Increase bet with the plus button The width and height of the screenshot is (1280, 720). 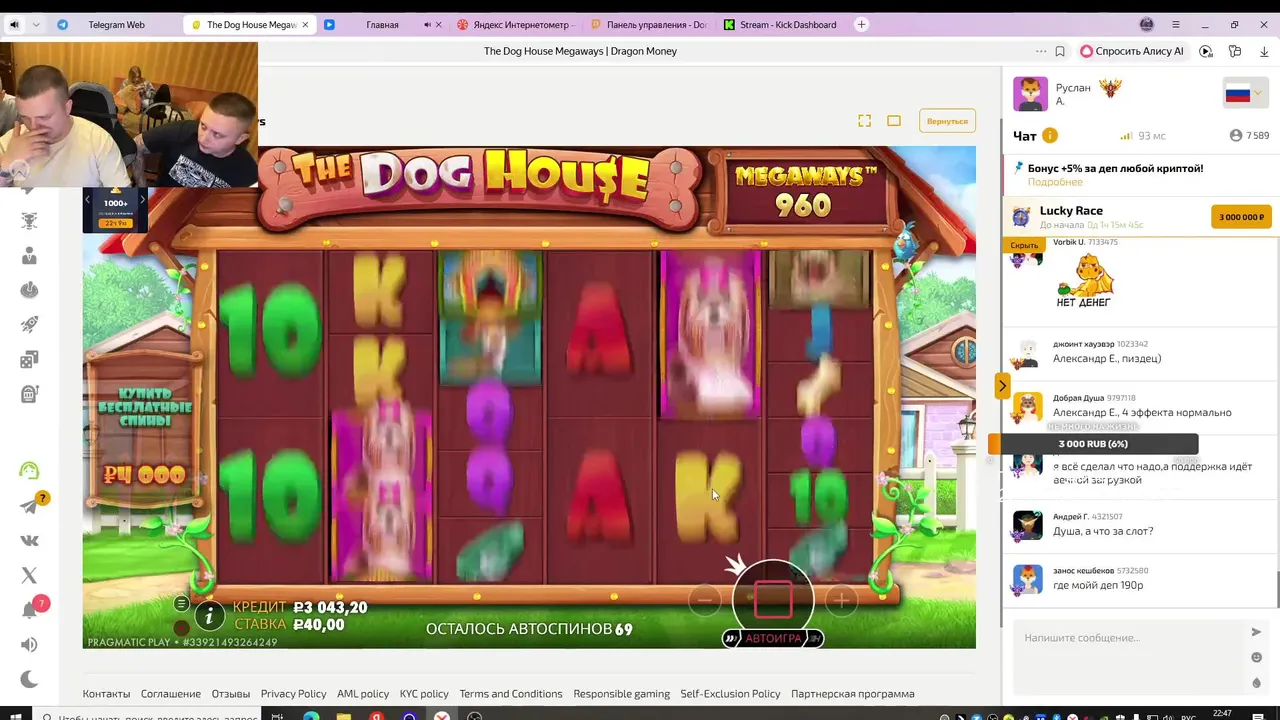coord(842,600)
